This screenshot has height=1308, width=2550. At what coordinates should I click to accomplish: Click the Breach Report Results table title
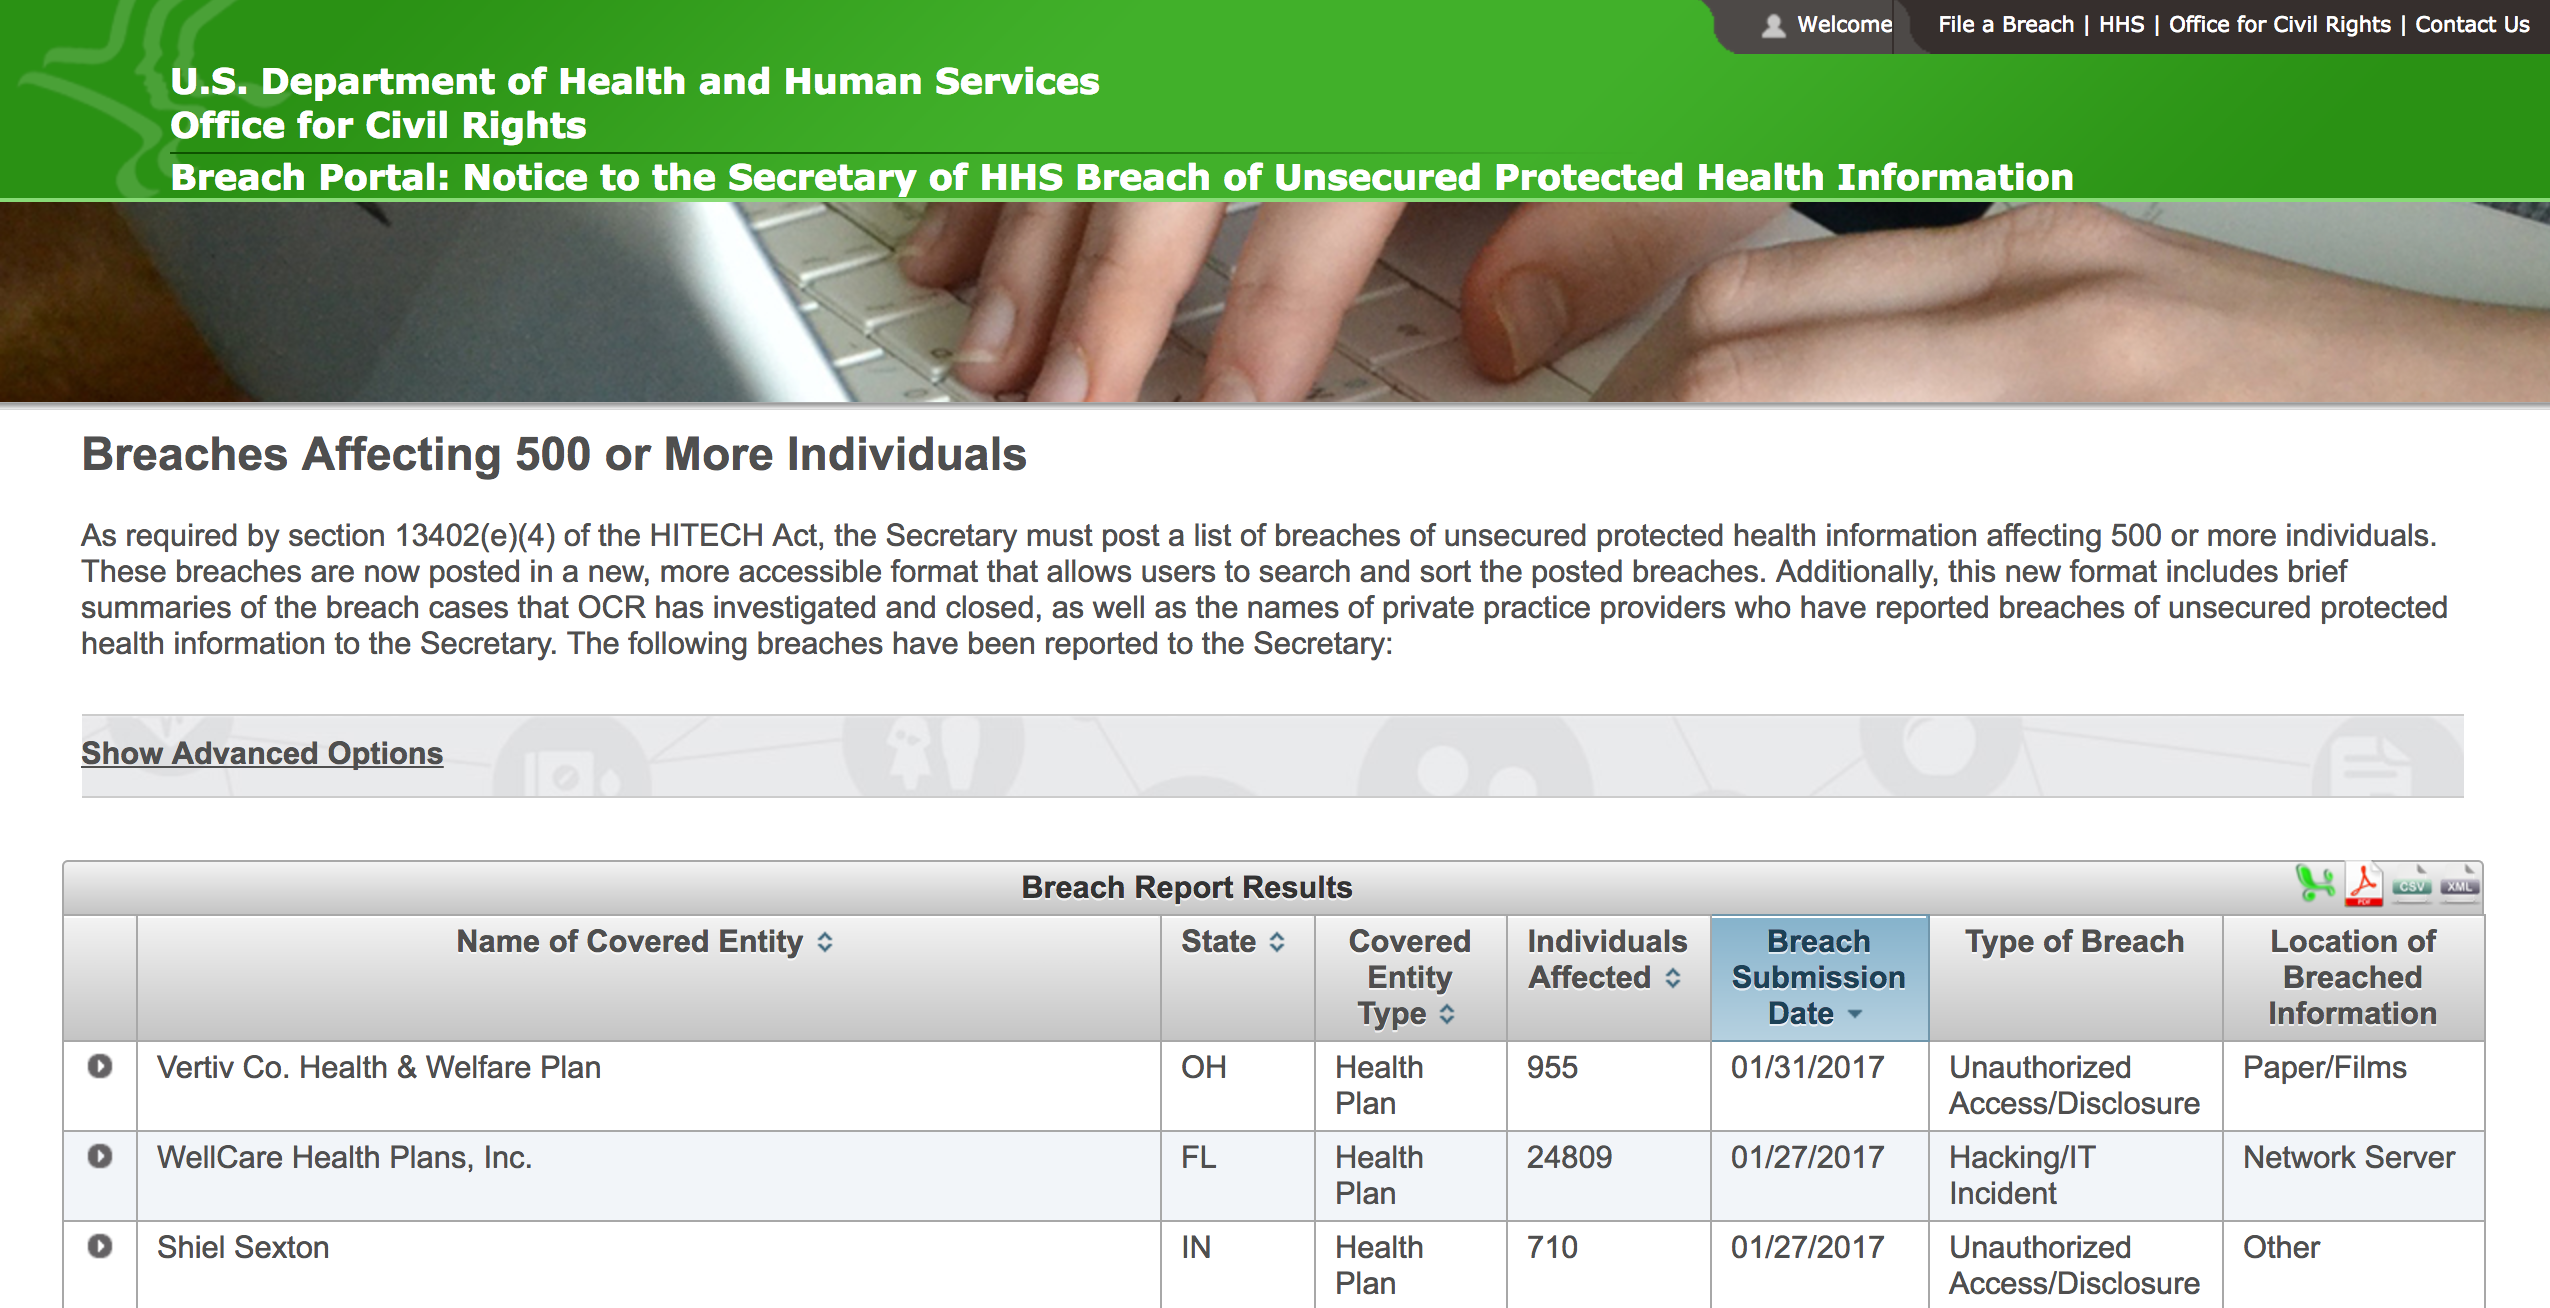pyautogui.click(x=1186, y=887)
